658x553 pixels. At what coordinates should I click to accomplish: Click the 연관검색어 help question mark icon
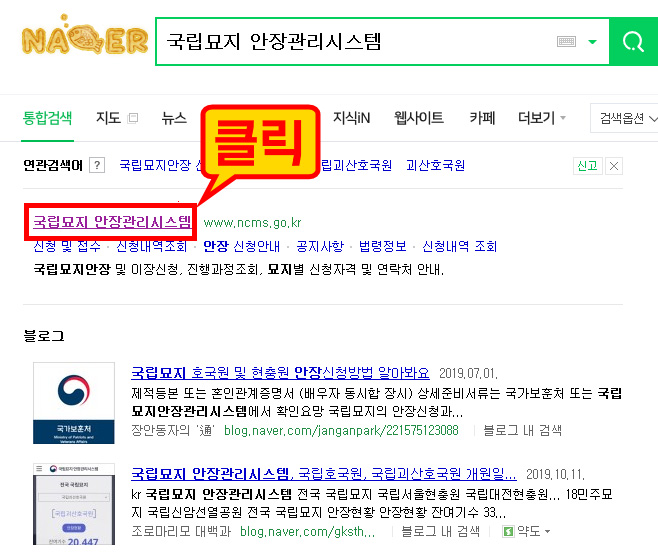(97, 165)
